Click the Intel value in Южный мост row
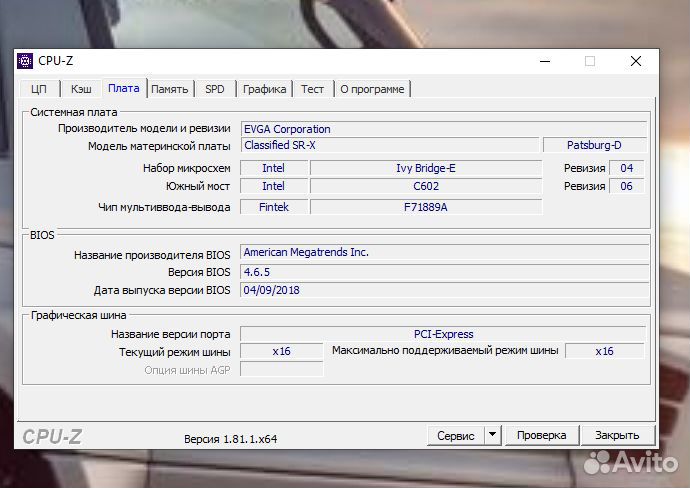The width and height of the screenshot is (690, 488). pyautogui.click(x=274, y=186)
